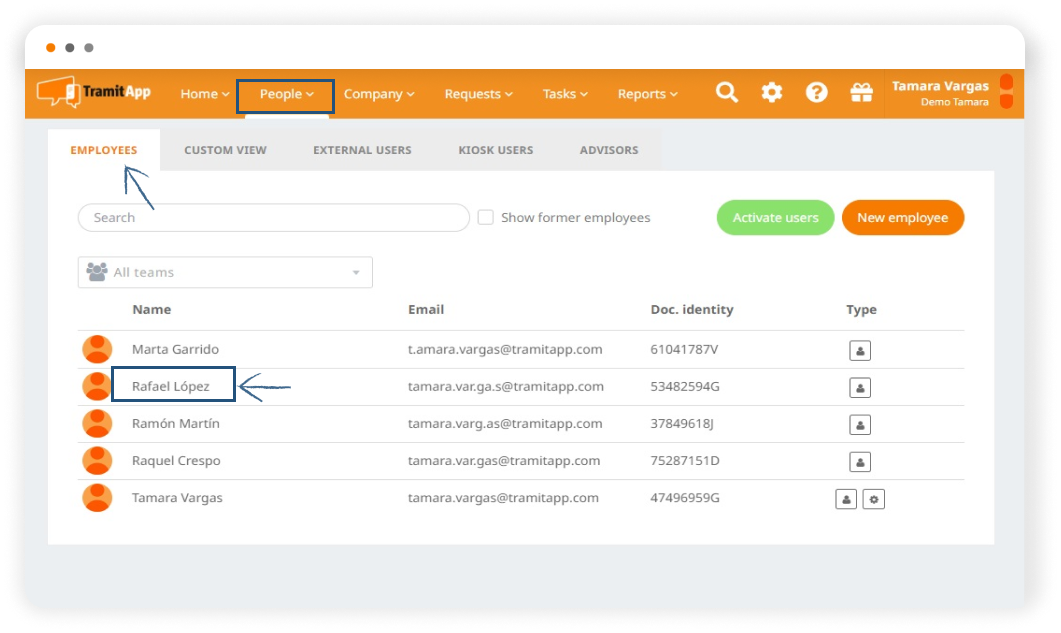Open settings via the gear icon in header

[x=772, y=93]
